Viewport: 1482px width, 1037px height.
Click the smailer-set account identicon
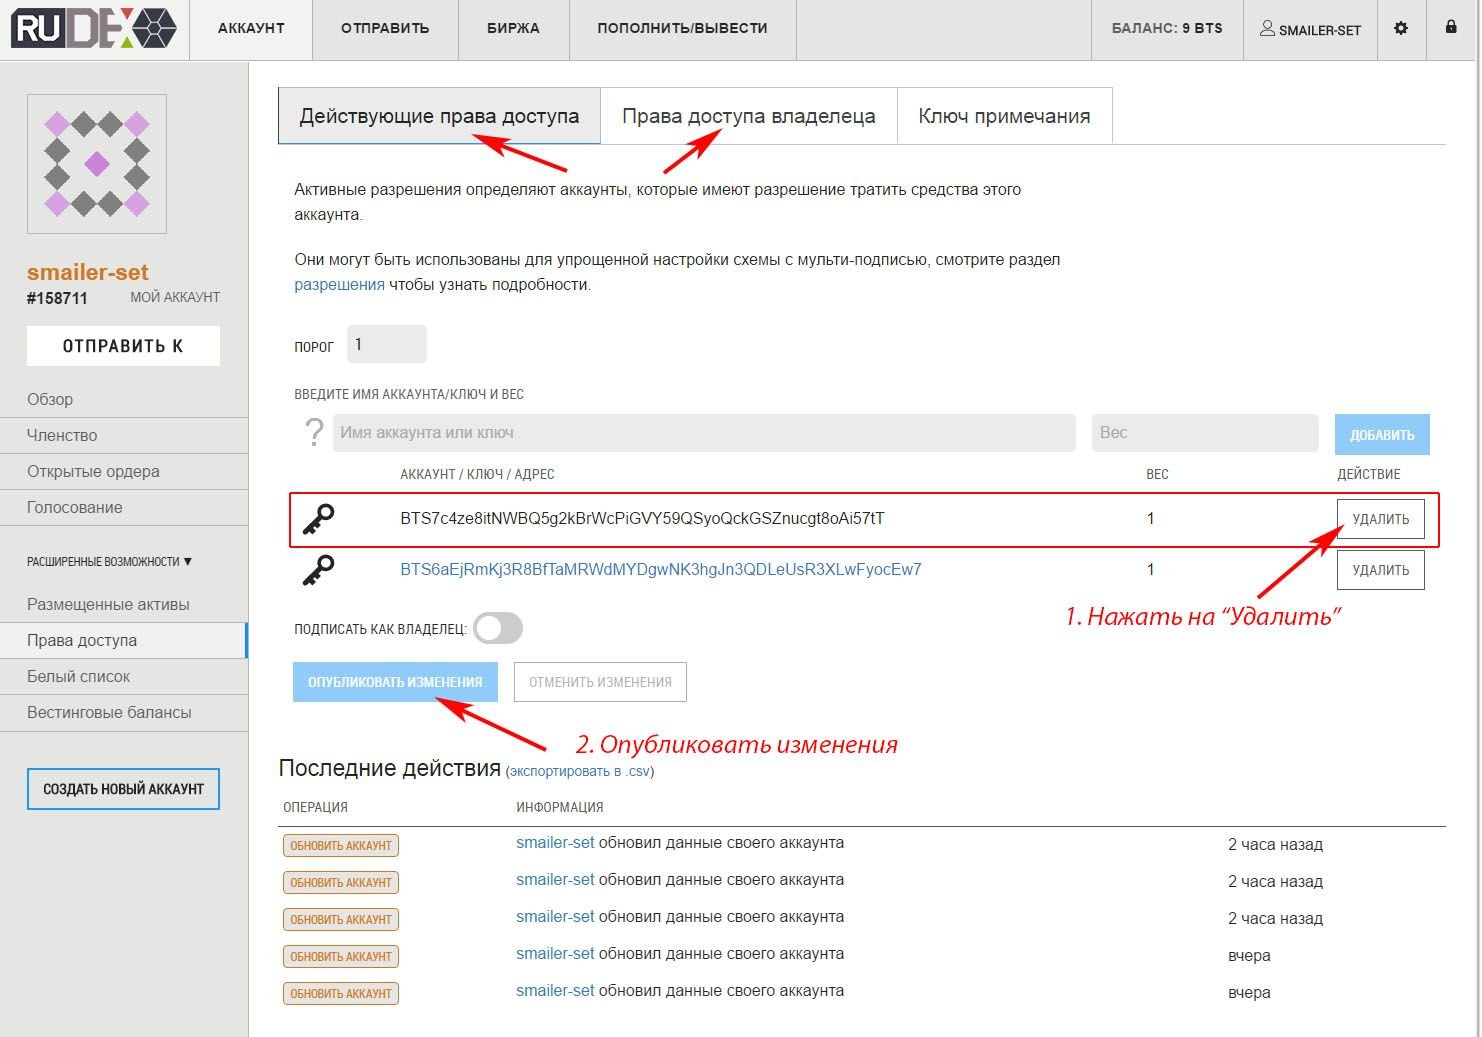point(97,164)
